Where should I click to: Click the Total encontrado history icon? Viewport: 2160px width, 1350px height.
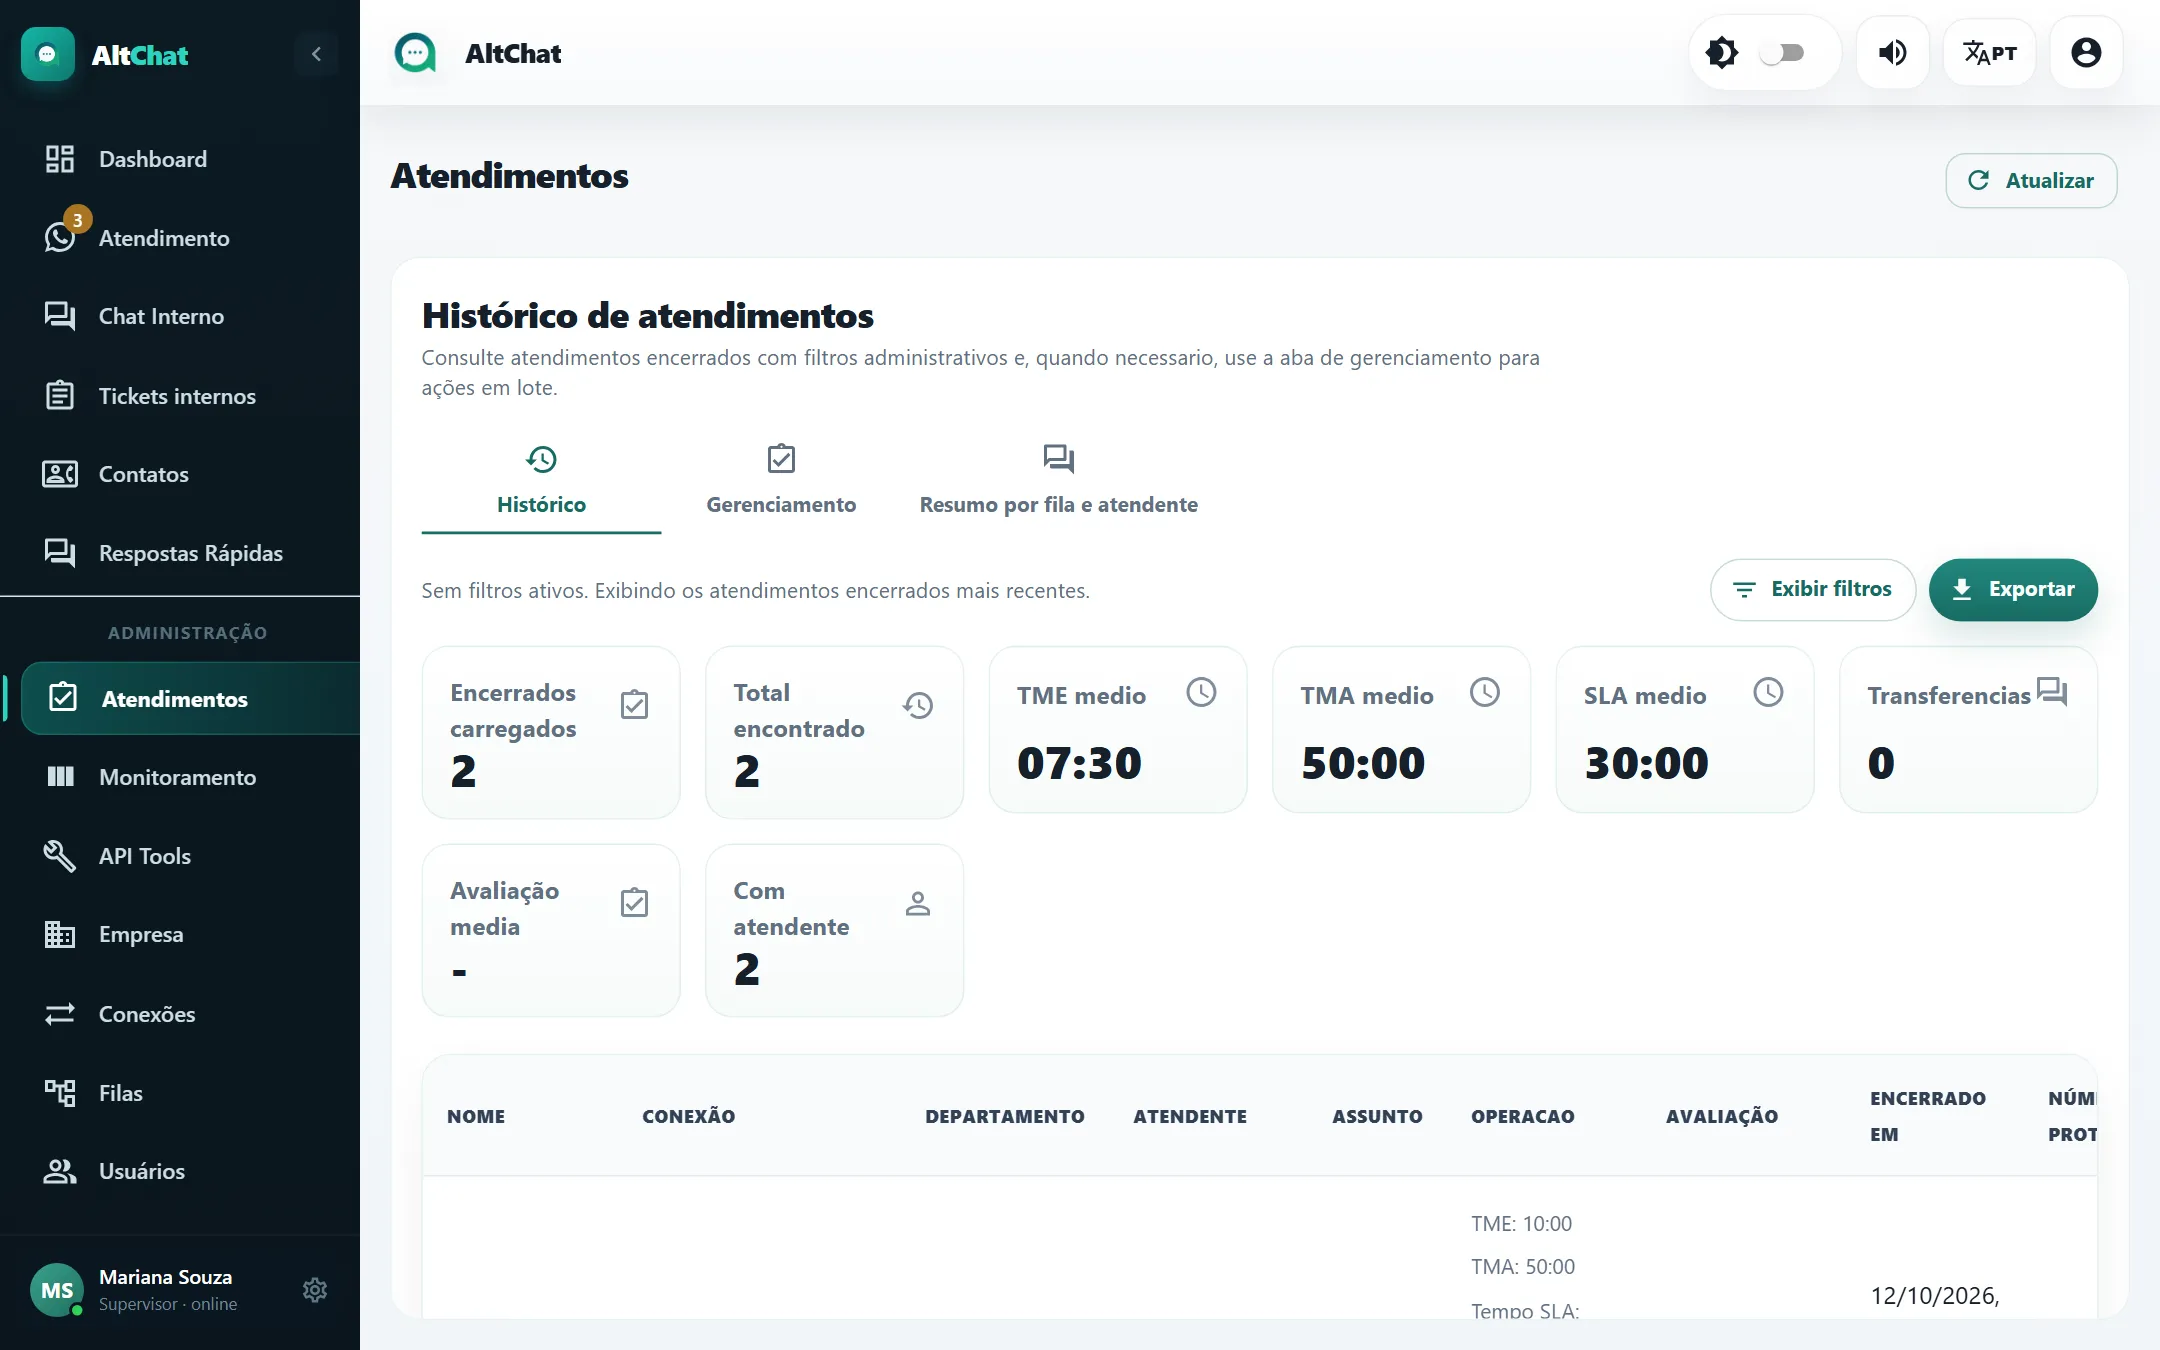[x=918, y=706]
